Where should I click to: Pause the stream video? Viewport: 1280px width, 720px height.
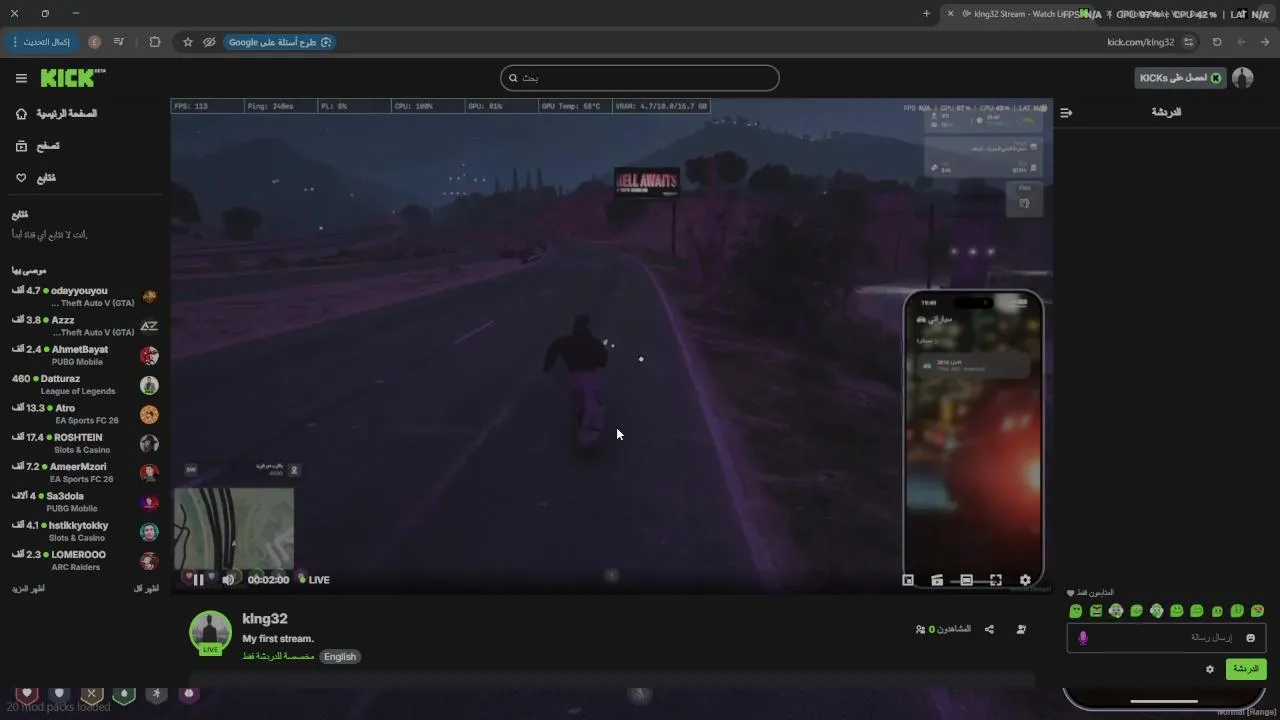(198, 580)
